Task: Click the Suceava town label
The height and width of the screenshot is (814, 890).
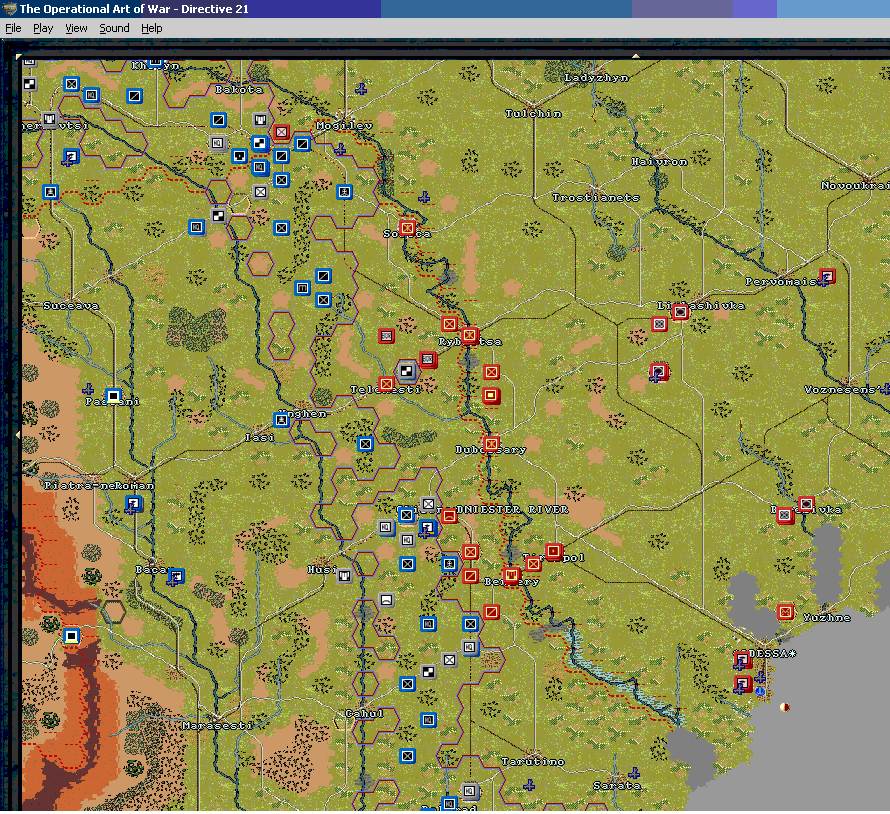Action: [x=71, y=305]
